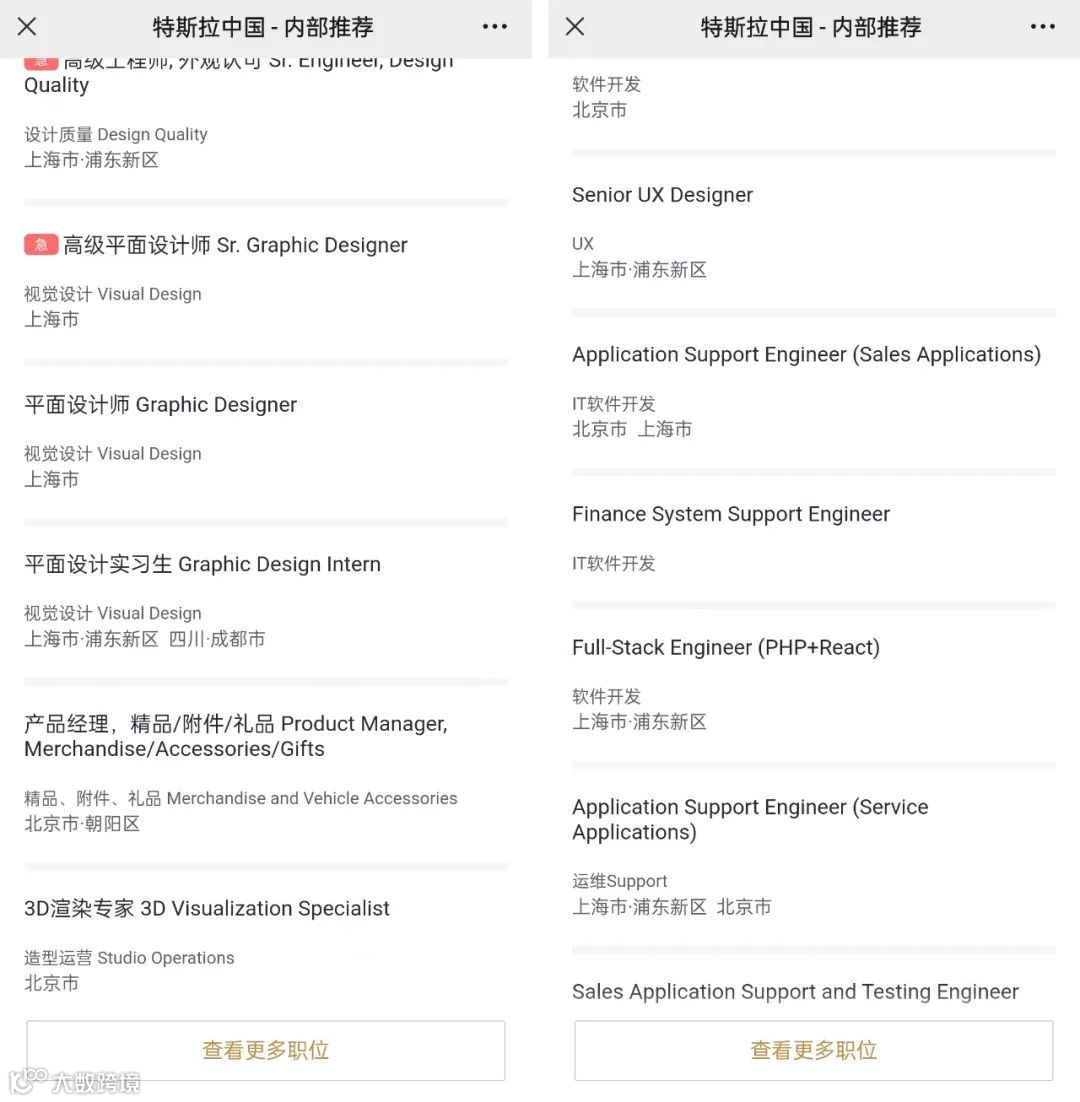1080x1102 pixels.
Task: Click 上海市·浦东新区 under Full-Stack Engineer
Action: tap(639, 722)
